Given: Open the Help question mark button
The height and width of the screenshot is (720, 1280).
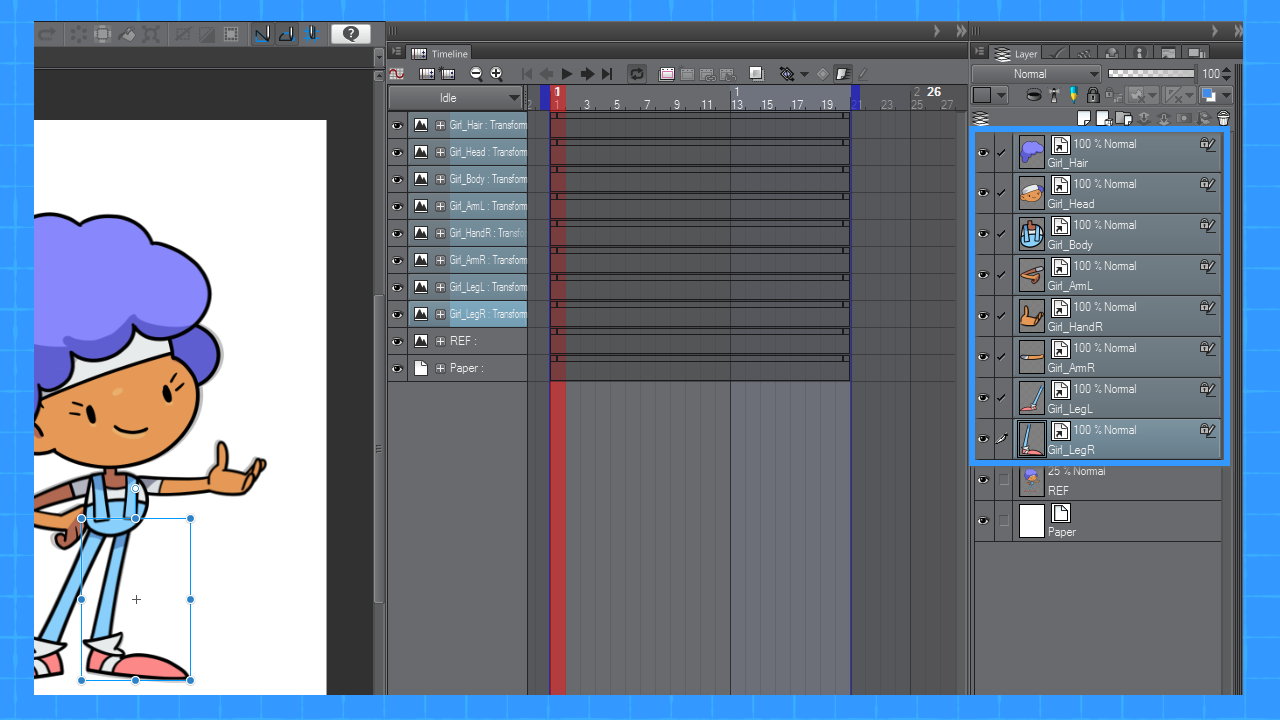Looking at the screenshot, I should (x=351, y=34).
